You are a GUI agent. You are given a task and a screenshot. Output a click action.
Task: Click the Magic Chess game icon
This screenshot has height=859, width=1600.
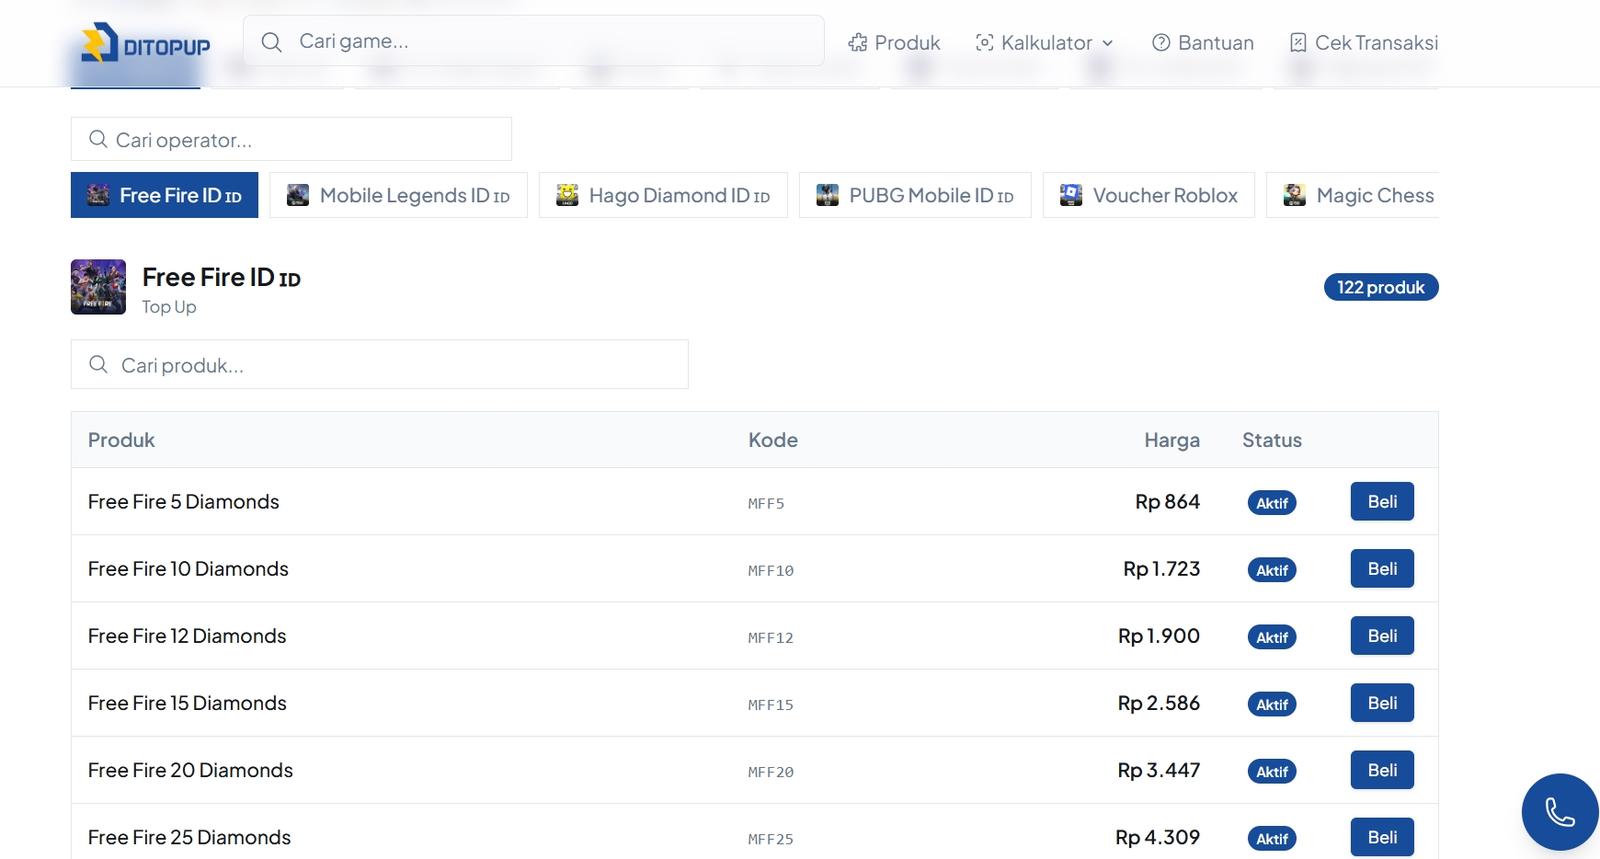click(1294, 195)
